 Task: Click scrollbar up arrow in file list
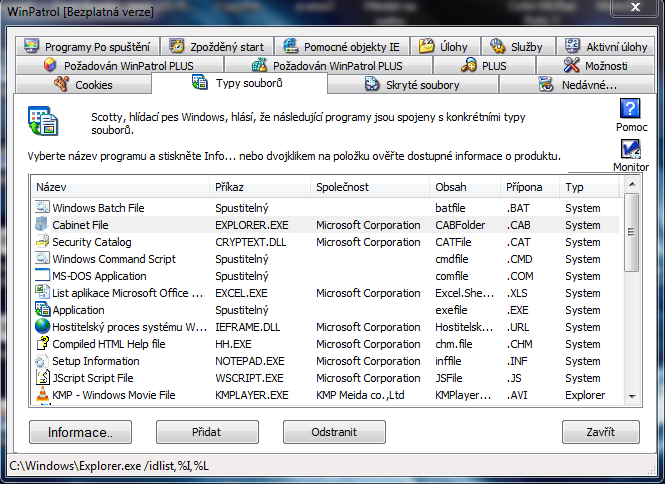pos(632,184)
